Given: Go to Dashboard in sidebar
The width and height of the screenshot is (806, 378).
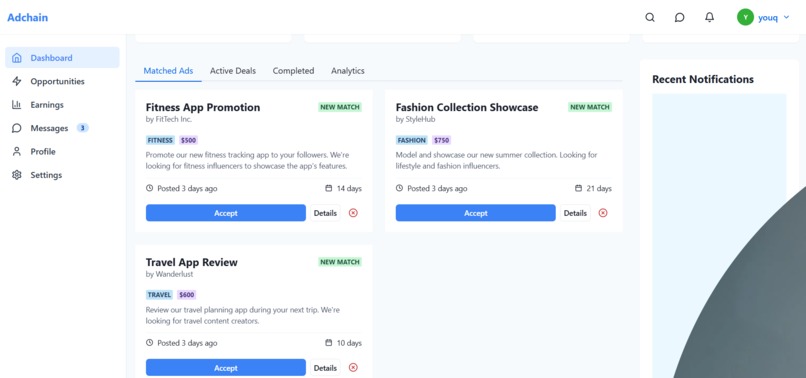Looking at the screenshot, I should [x=62, y=58].
